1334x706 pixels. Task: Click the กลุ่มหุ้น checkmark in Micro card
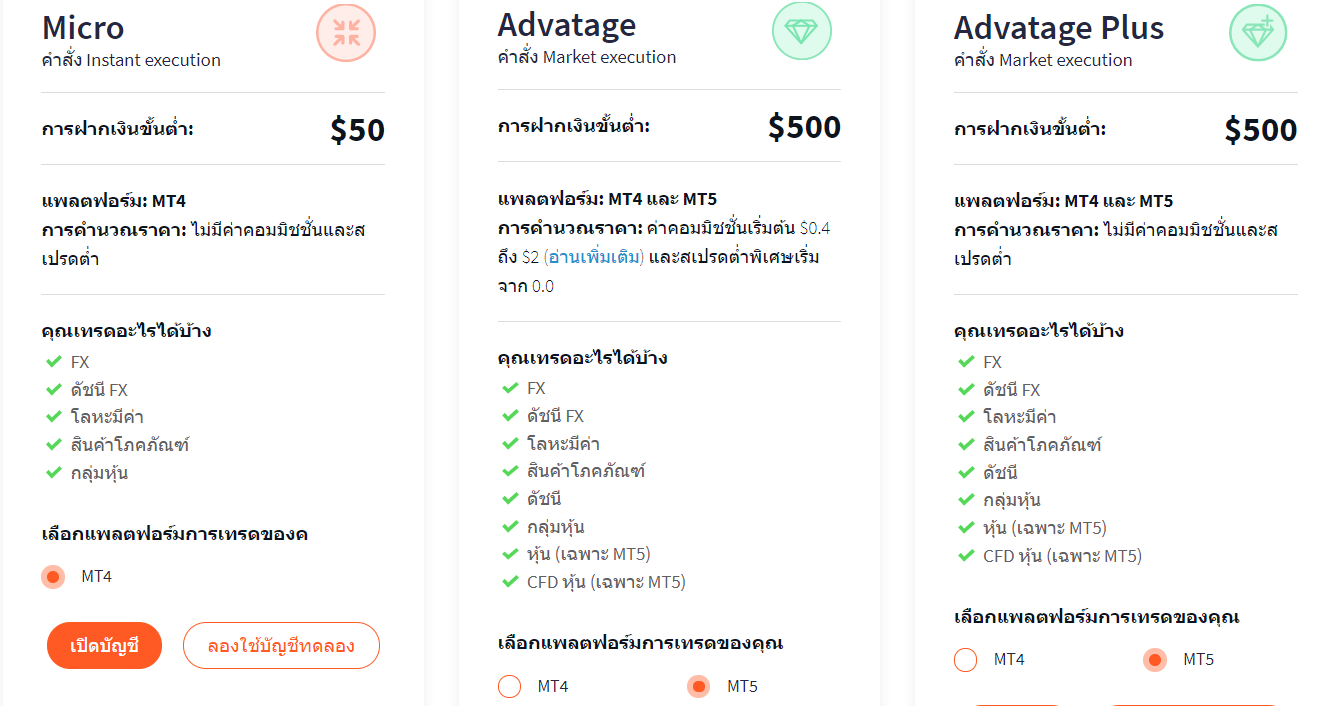click(54, 472)
